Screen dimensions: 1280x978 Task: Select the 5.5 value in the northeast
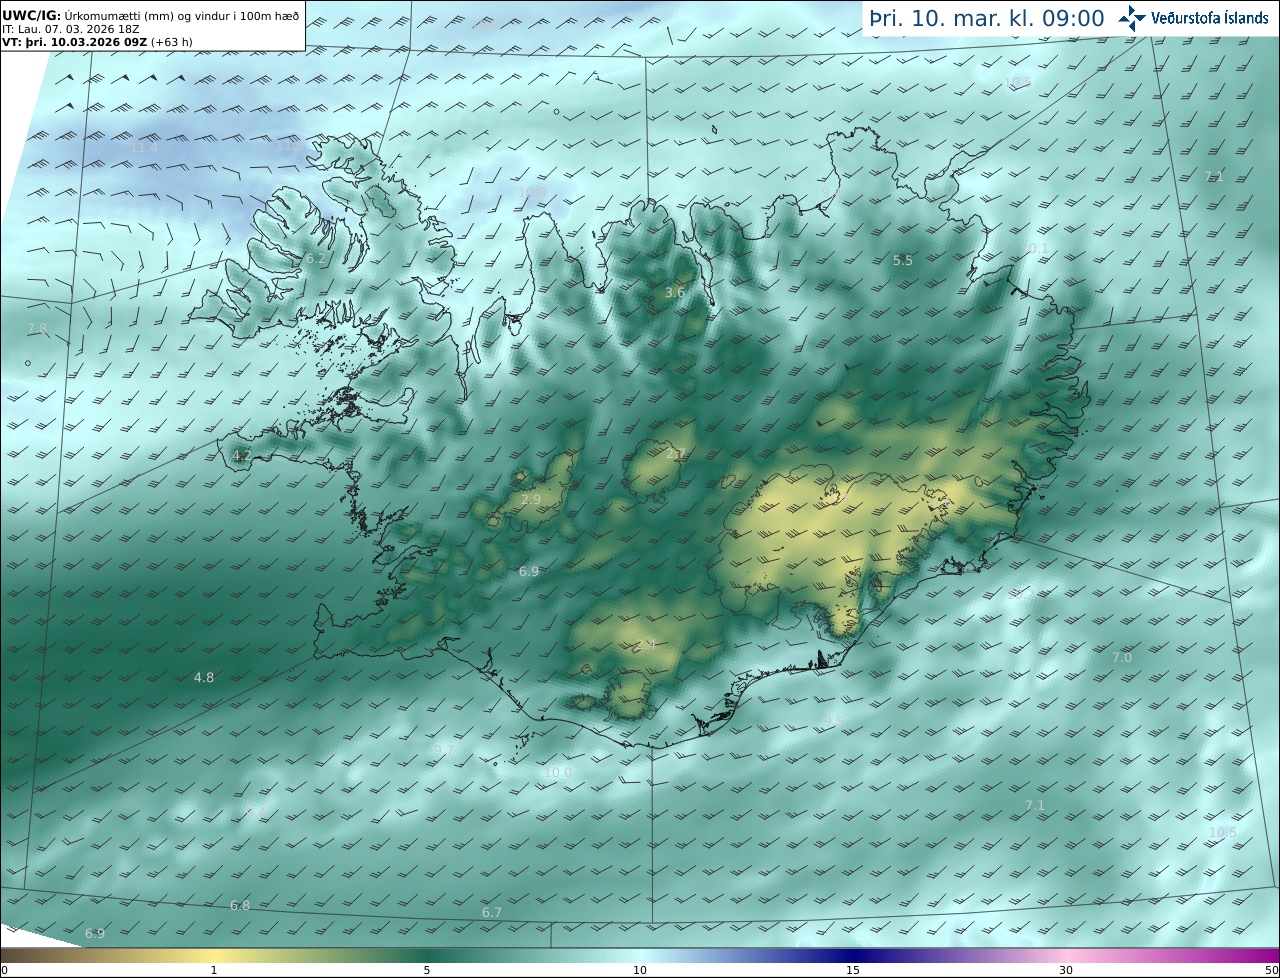point(903,260)
